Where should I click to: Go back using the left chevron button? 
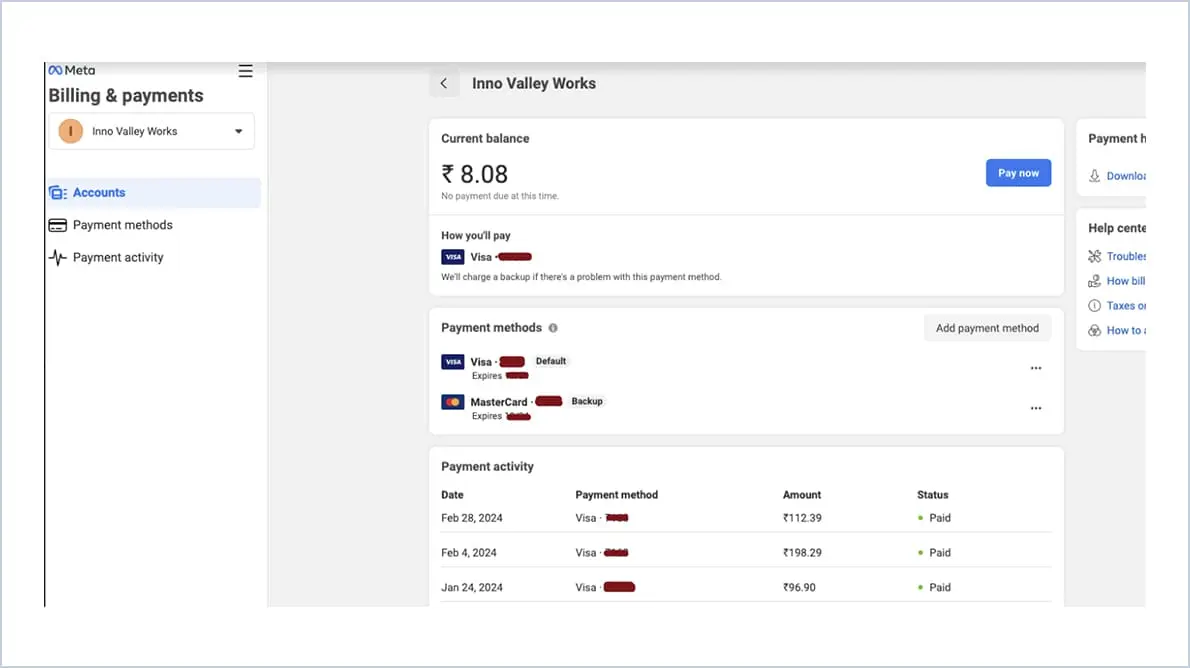[444, 84]
